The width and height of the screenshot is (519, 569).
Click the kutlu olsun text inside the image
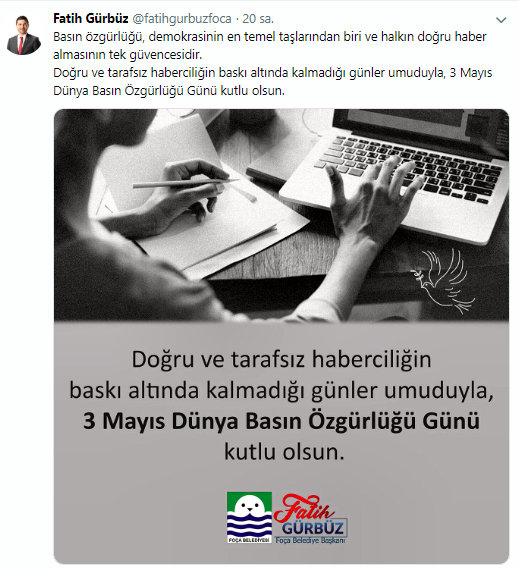click(284, 452)
